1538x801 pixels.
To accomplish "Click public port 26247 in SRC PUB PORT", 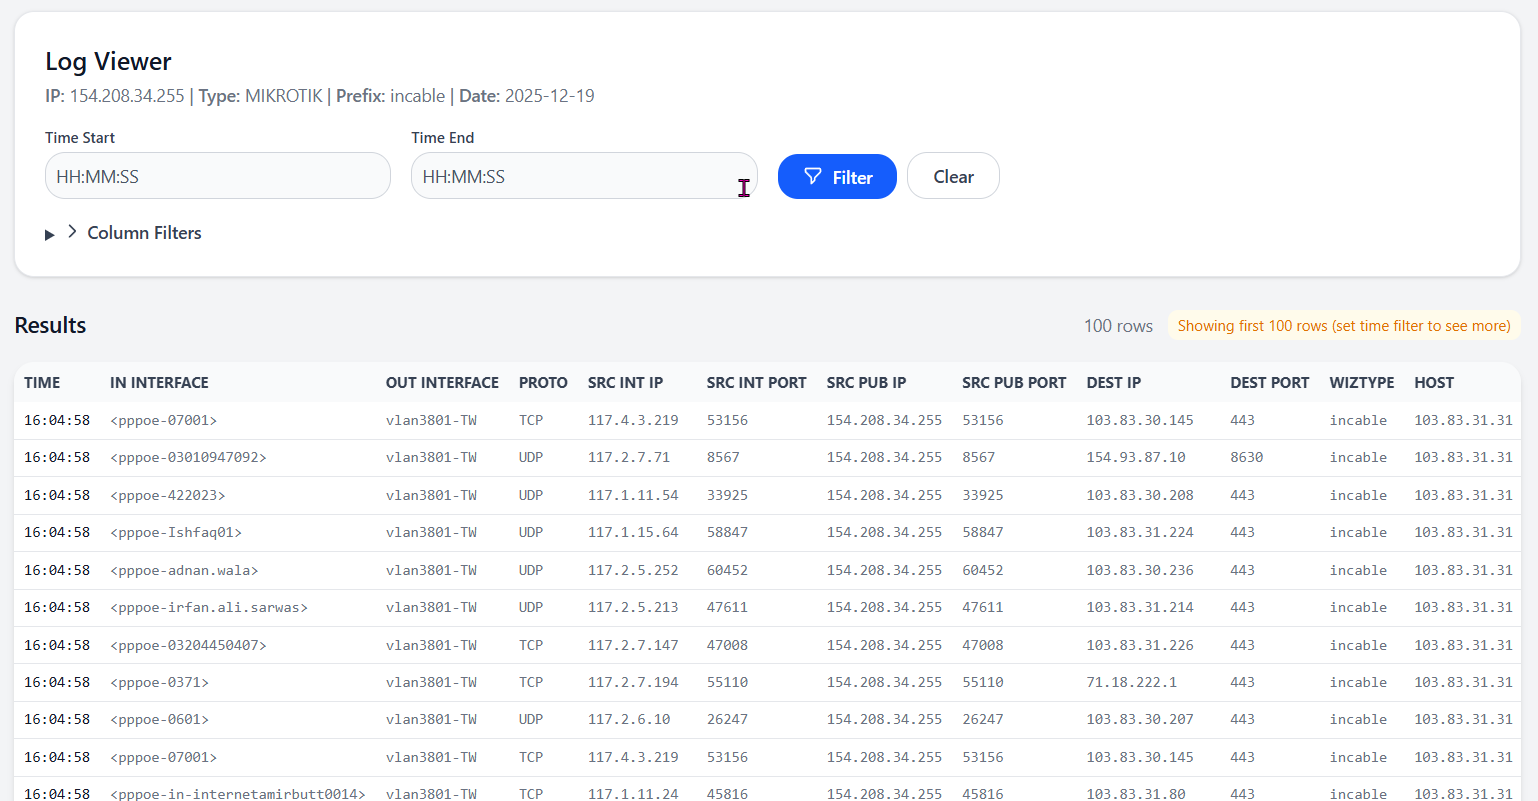I will tap(983, 720).
